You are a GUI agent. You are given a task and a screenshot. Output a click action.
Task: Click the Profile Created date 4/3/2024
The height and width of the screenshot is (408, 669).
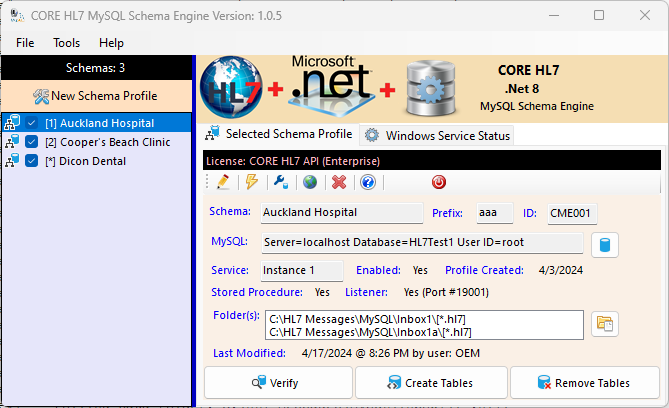(x=561, y=270)
